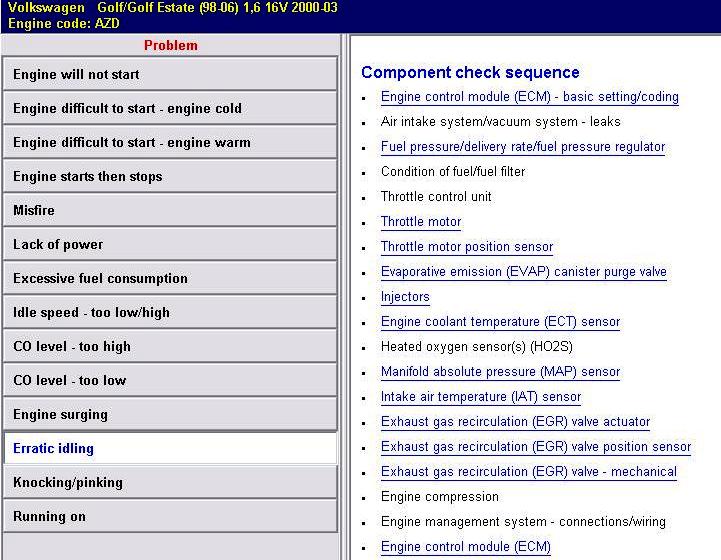Select 'Engine difficult to start - engine warm'
The height and width of the screenshot is (560, 721).
[170, 142]
